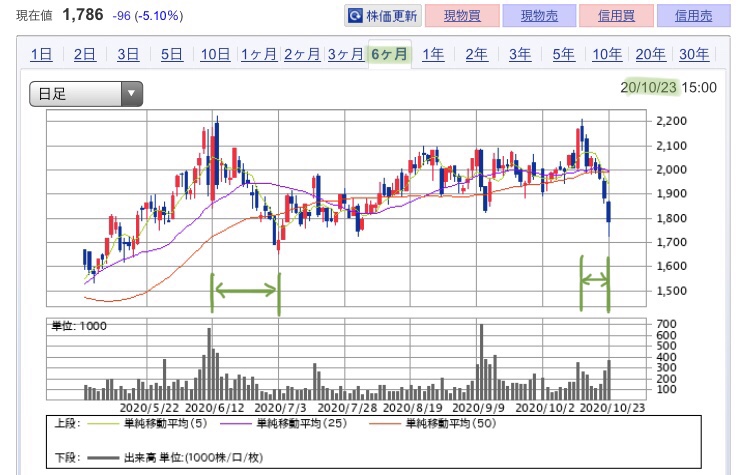Viewport: 738px width, 475px height.
Task: Click the 信用買 button
Action: click(x=617, y=16)
